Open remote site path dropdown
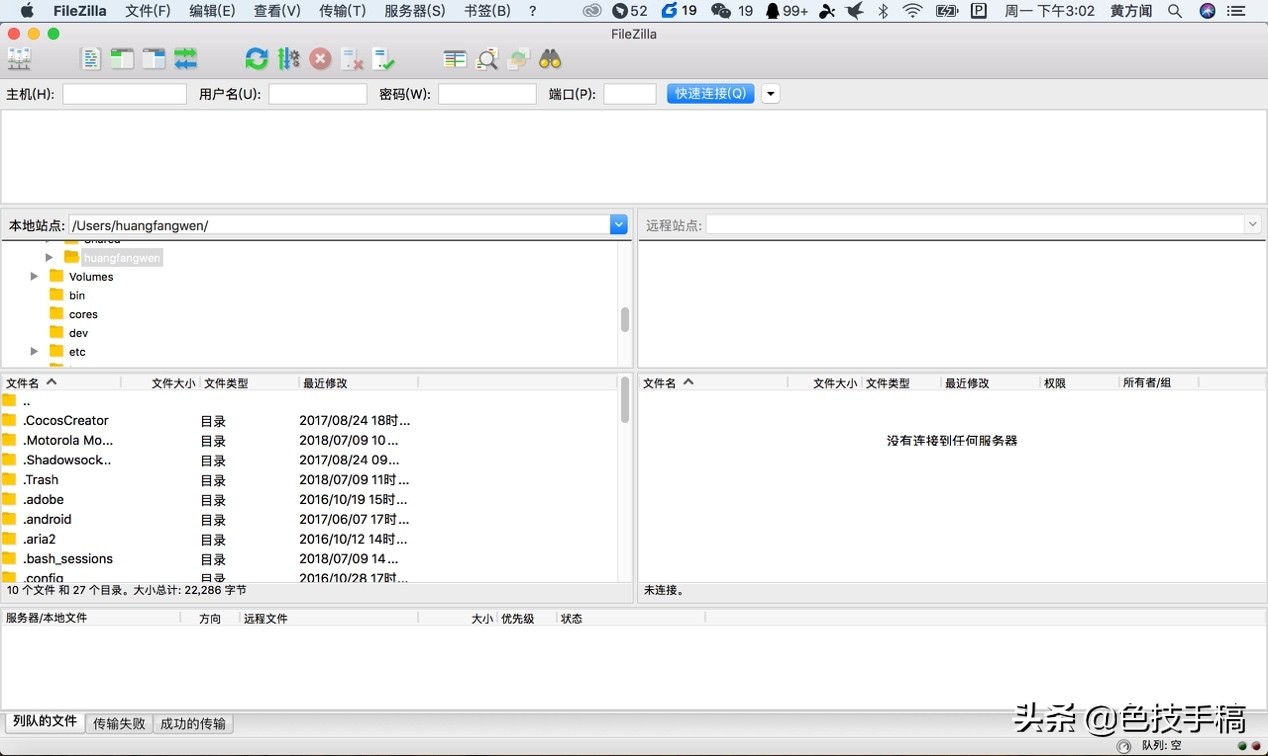 pos(1252,225)
